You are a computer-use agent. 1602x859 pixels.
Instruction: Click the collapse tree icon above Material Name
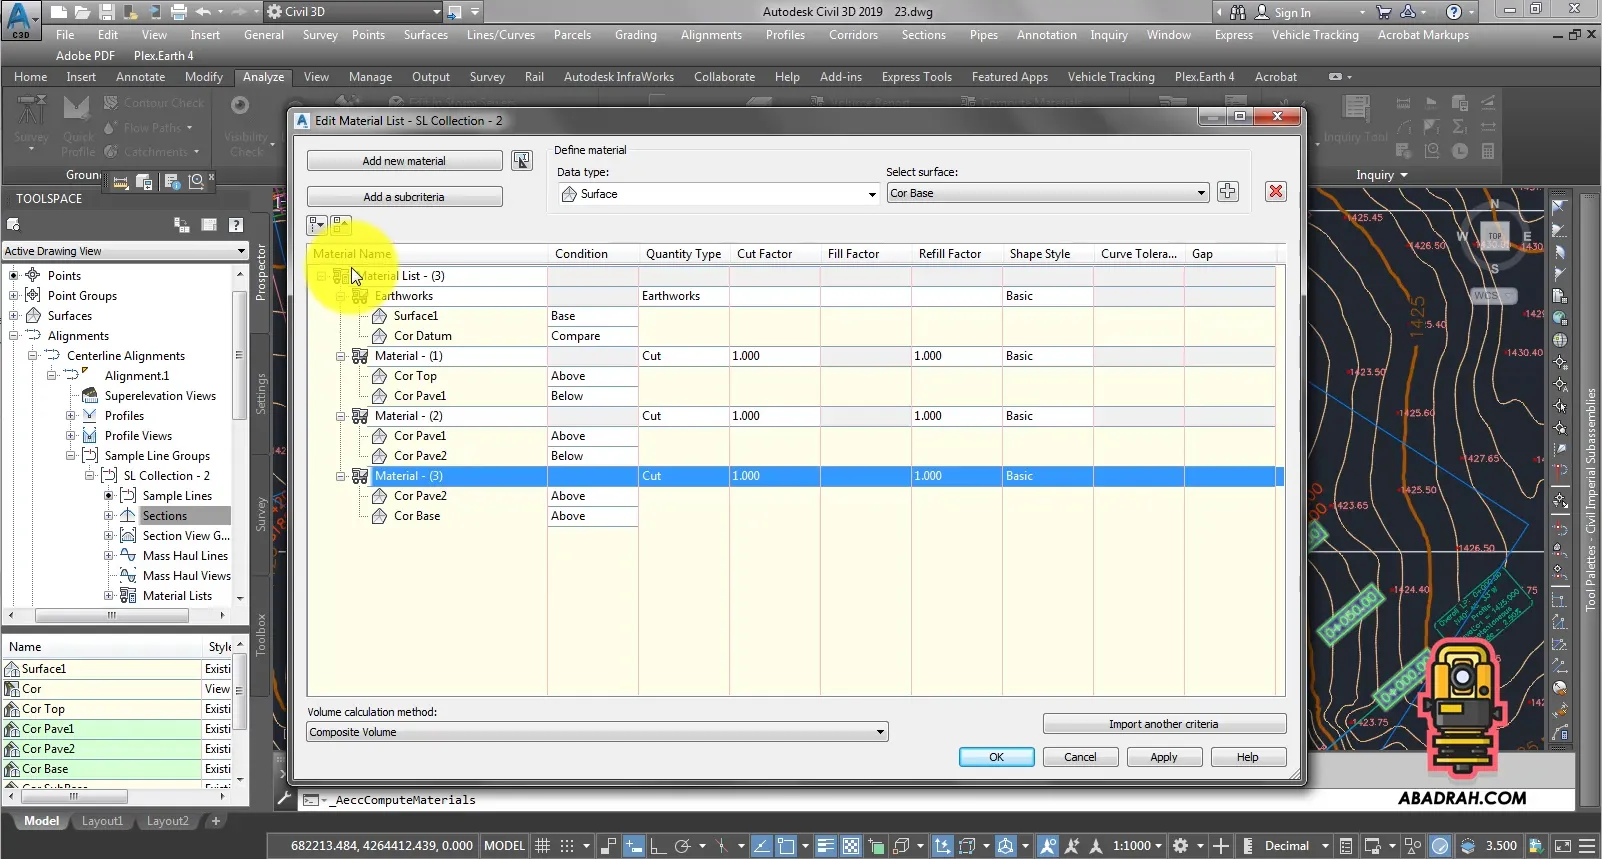(341, 225)
